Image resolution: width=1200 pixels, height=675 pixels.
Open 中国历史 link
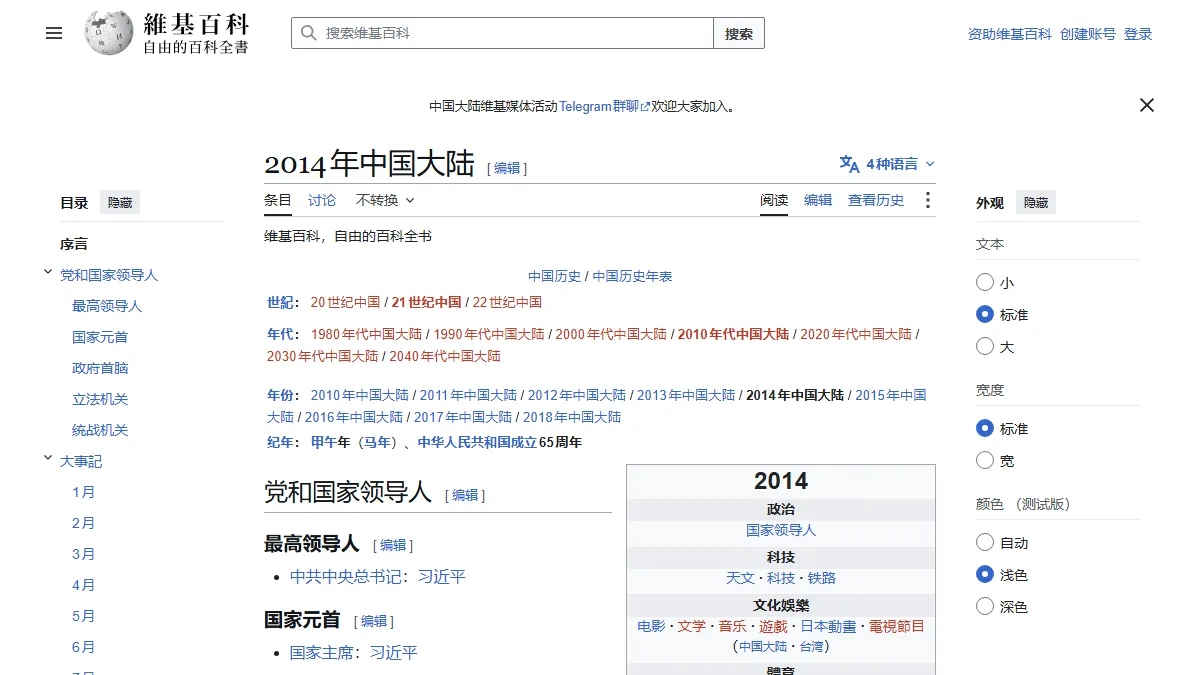555,276
